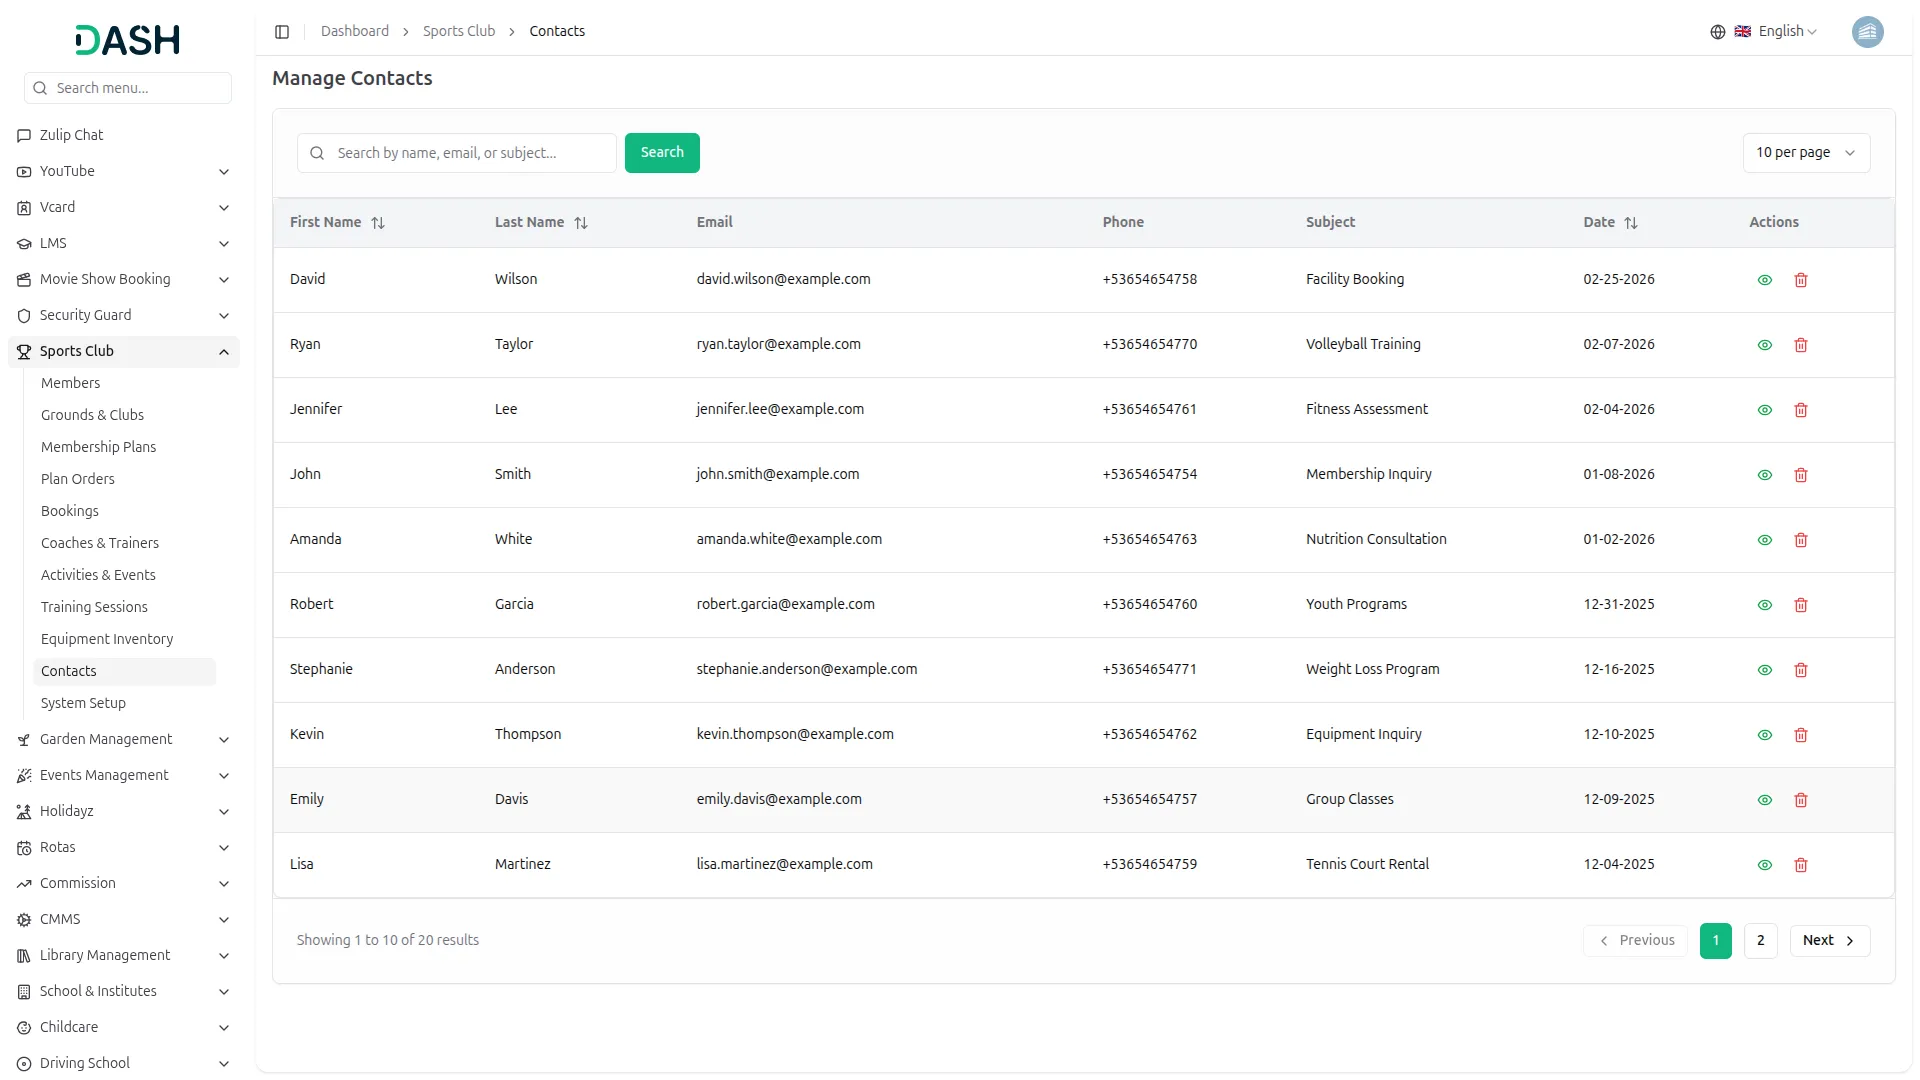Screen dimensions: 1920x1080
Task: Focus the contact search input field
Action: click(x=470, y=153)
